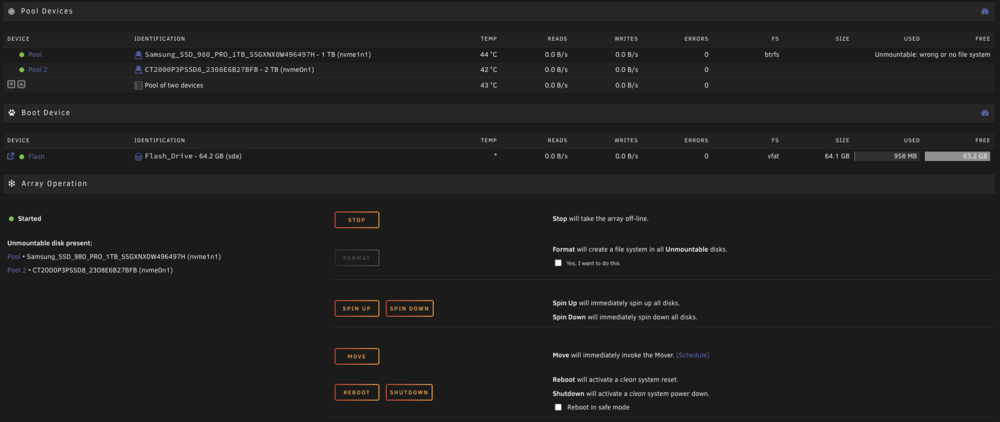Click the green status dot beside Flash
The image size is (1000, 422).
tap(22, 156)
